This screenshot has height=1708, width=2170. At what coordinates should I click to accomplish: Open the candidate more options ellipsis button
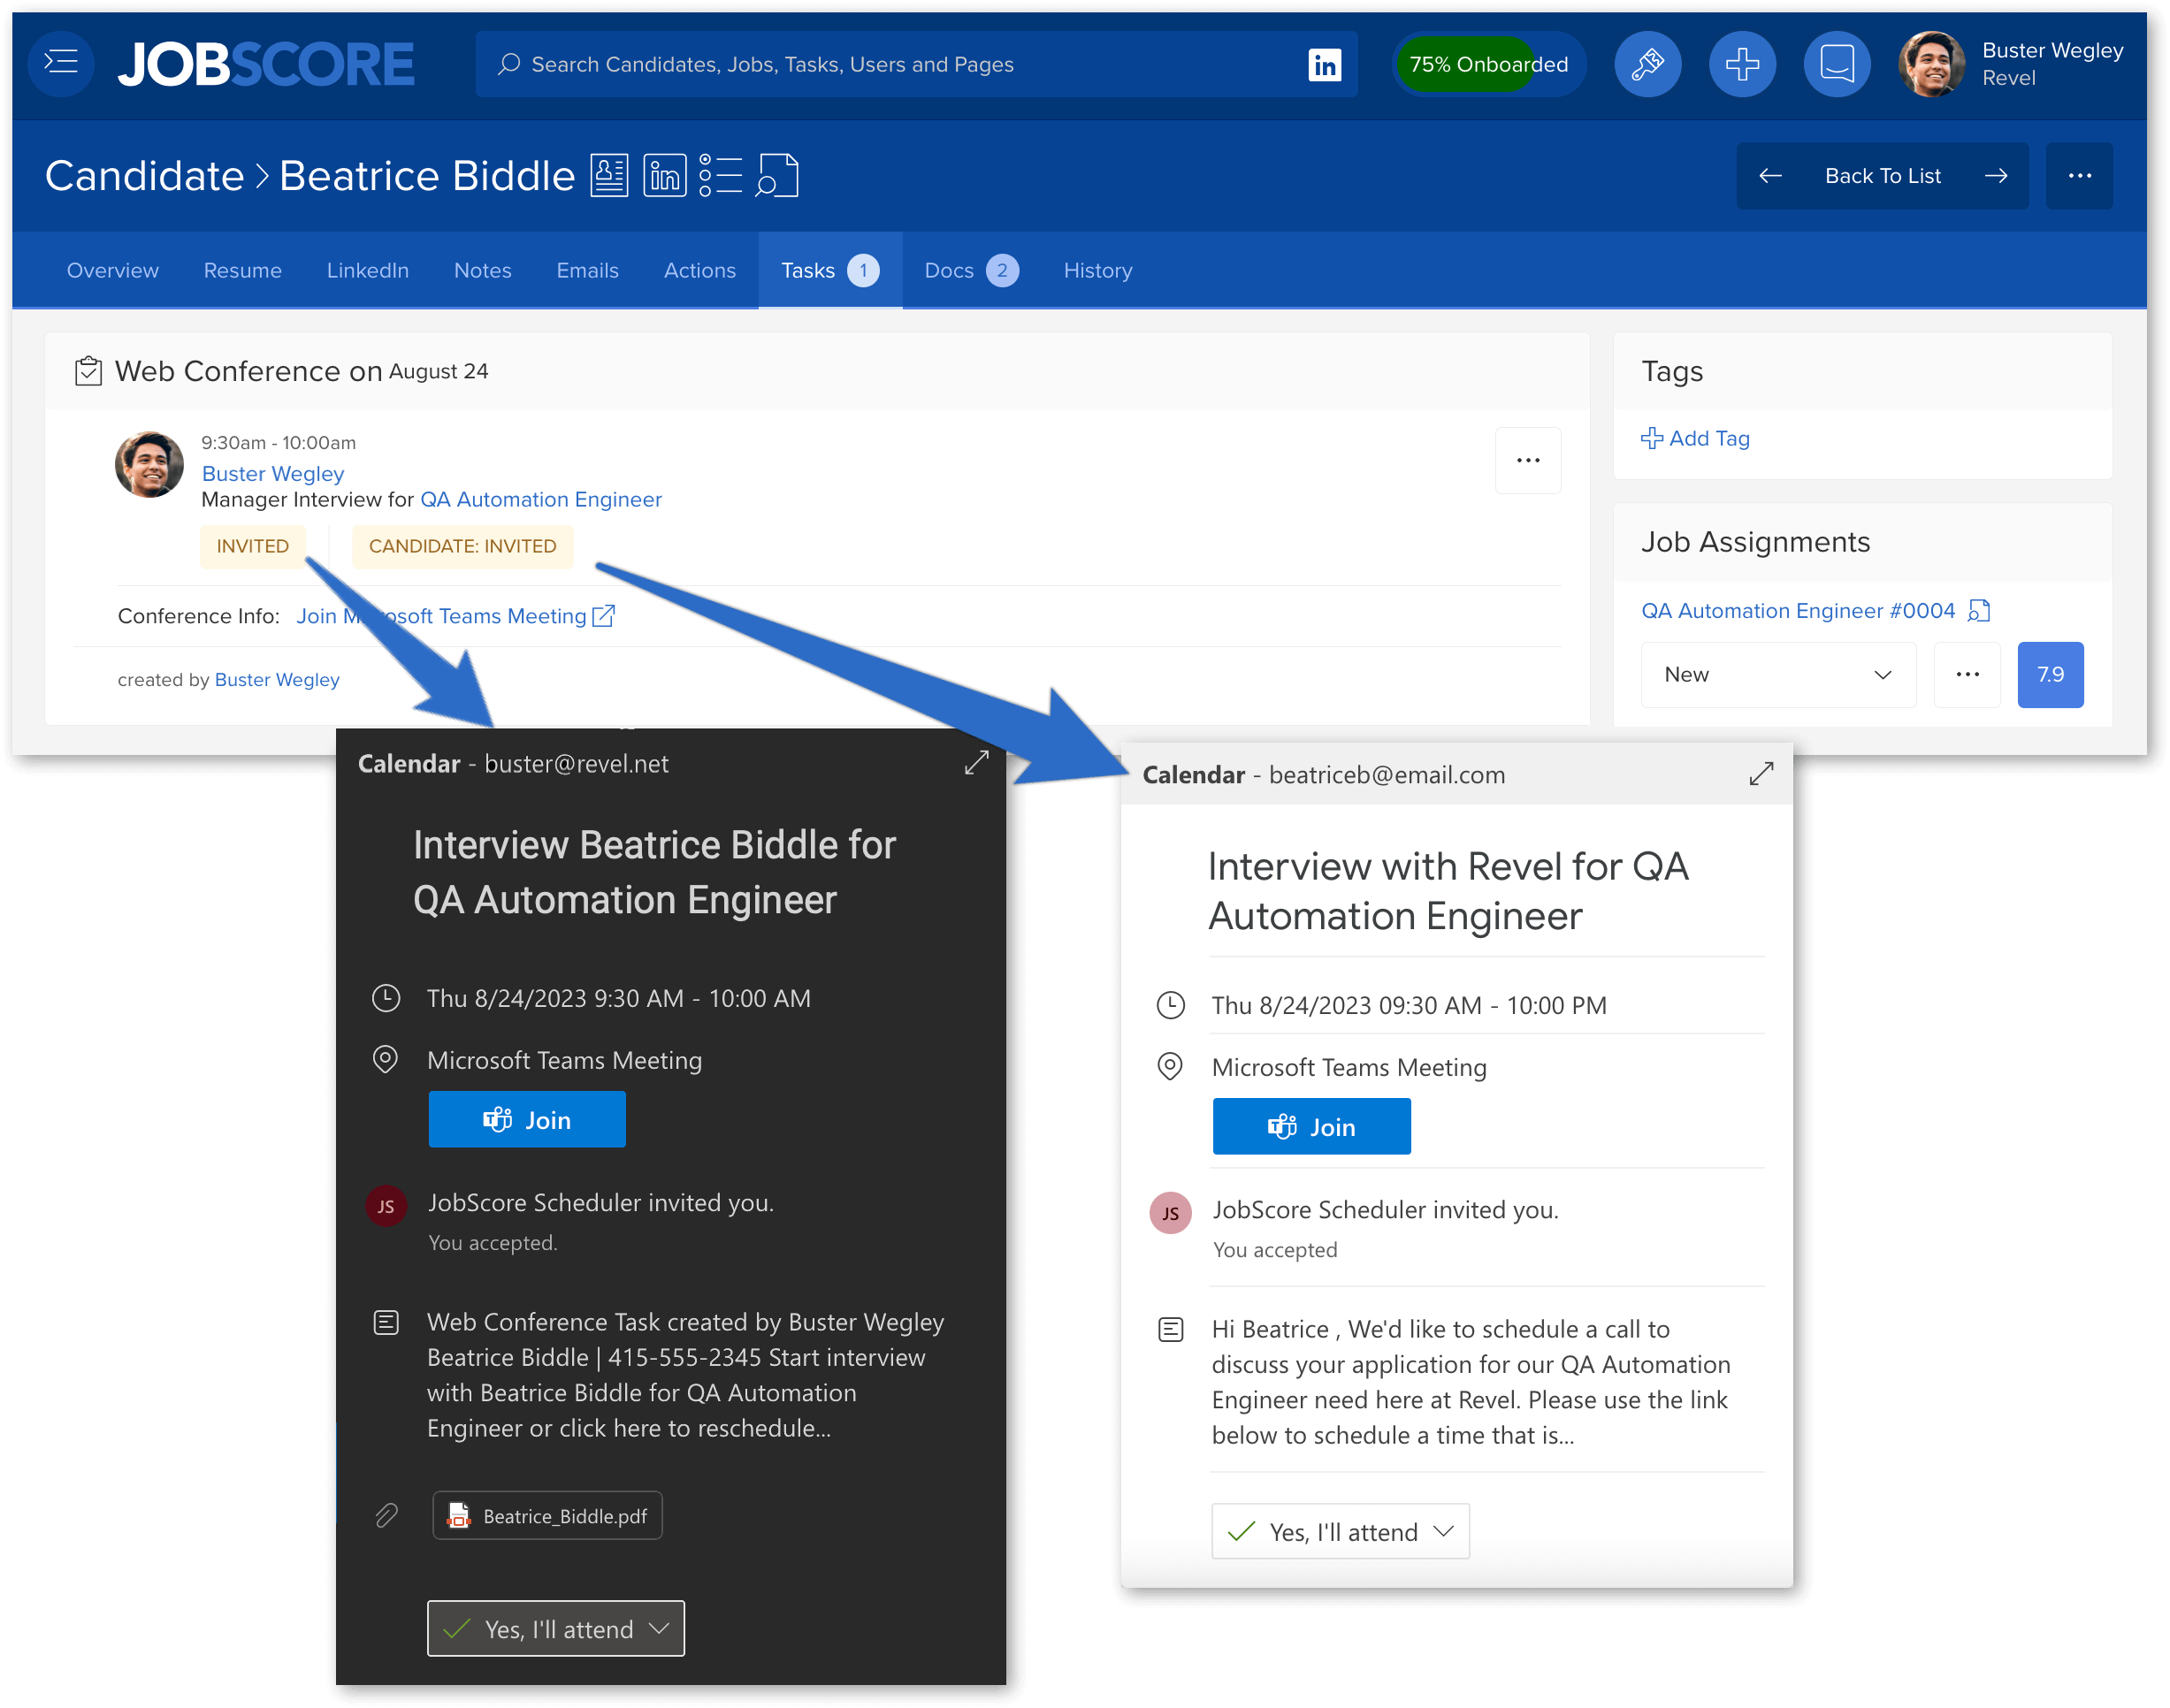(2079, 176)
